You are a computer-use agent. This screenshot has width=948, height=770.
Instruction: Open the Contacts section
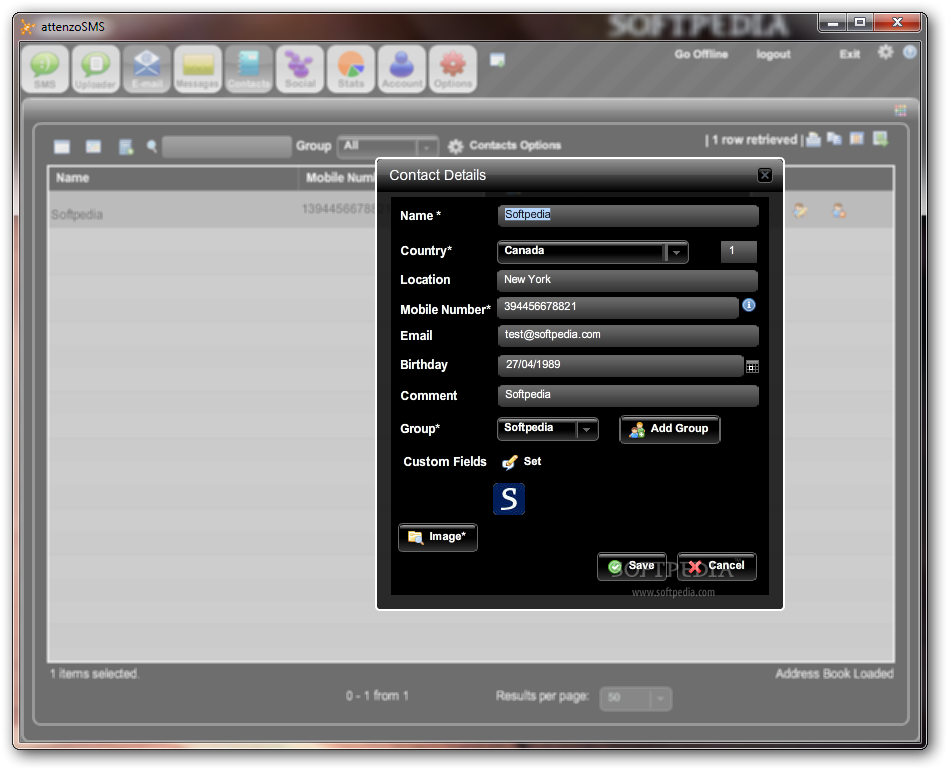pyautogui.click(x=248, y=69)
